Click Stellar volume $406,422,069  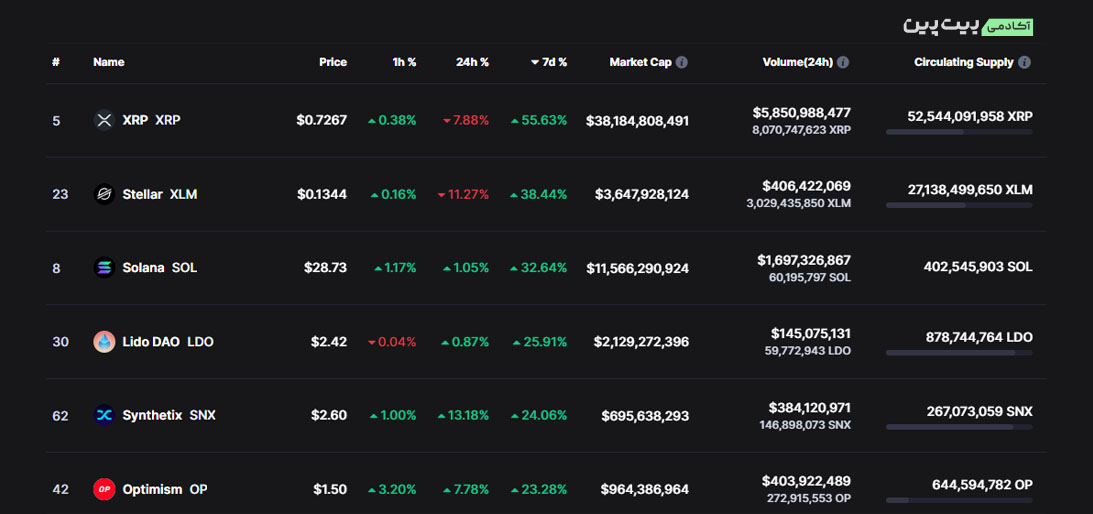click(x=807, y=186)
